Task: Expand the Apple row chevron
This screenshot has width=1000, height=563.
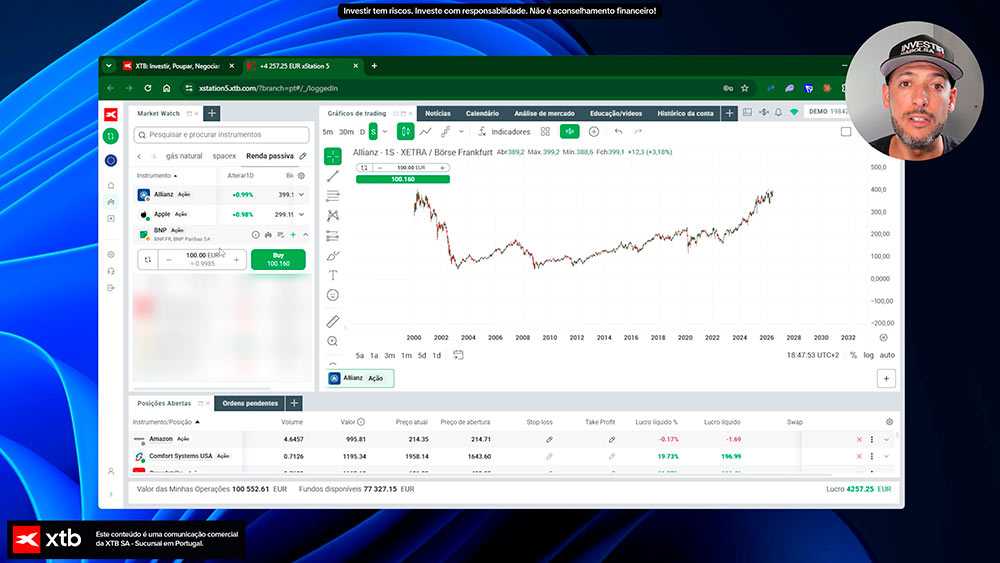Action: 302,214
